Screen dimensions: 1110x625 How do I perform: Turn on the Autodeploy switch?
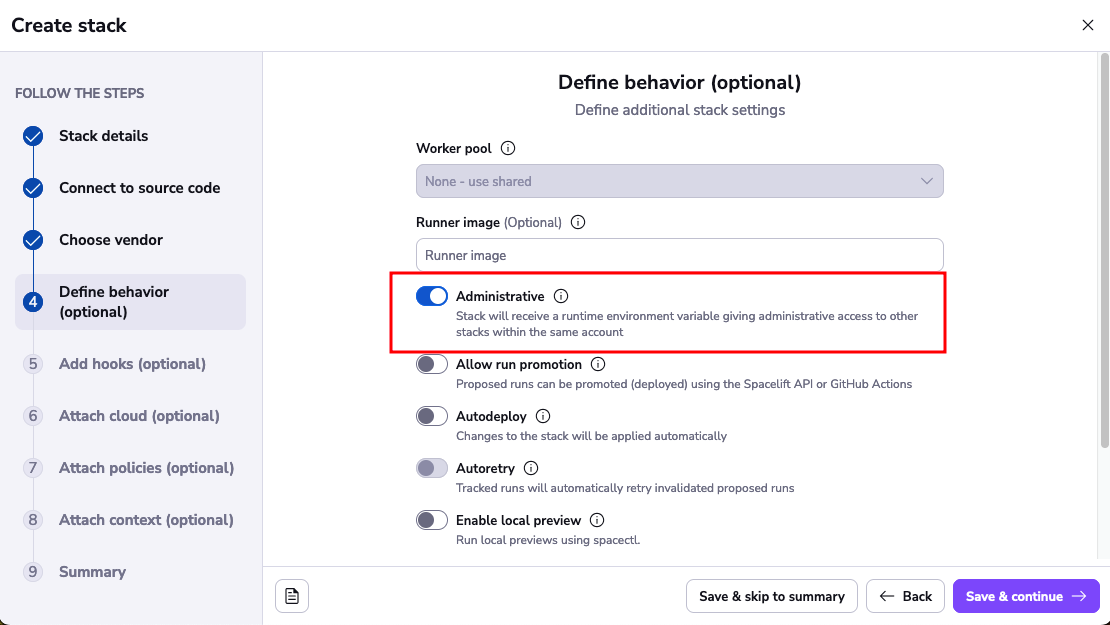(432, 416)
